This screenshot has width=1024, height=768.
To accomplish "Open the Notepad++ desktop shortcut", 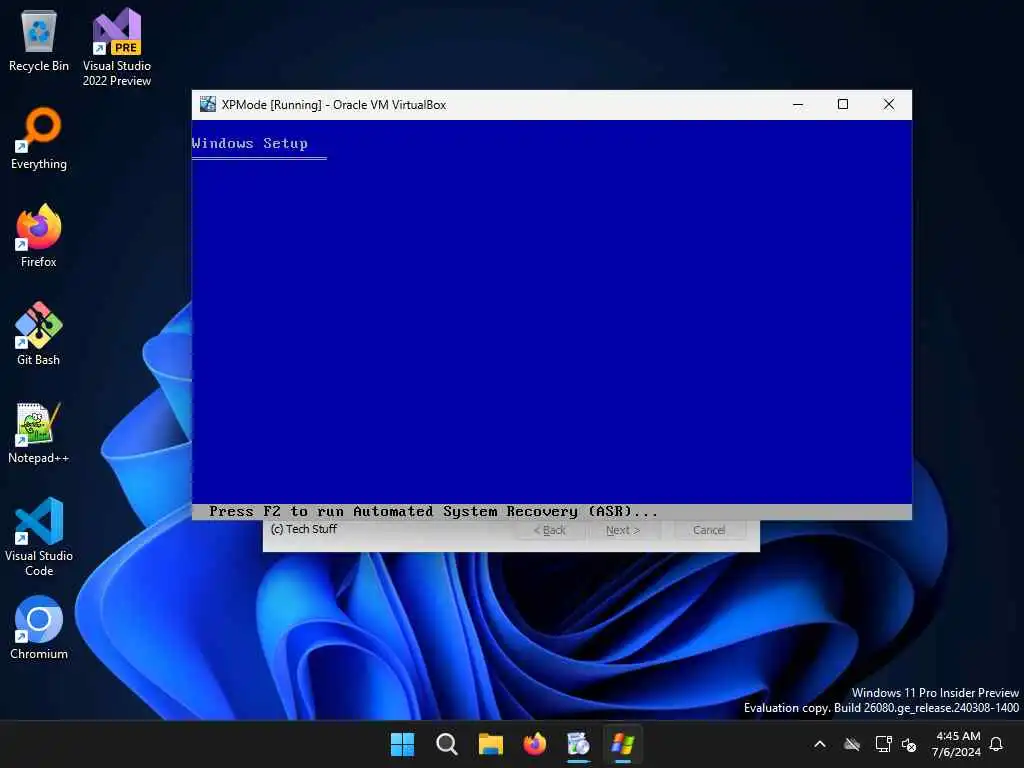I will click(39, 432).
